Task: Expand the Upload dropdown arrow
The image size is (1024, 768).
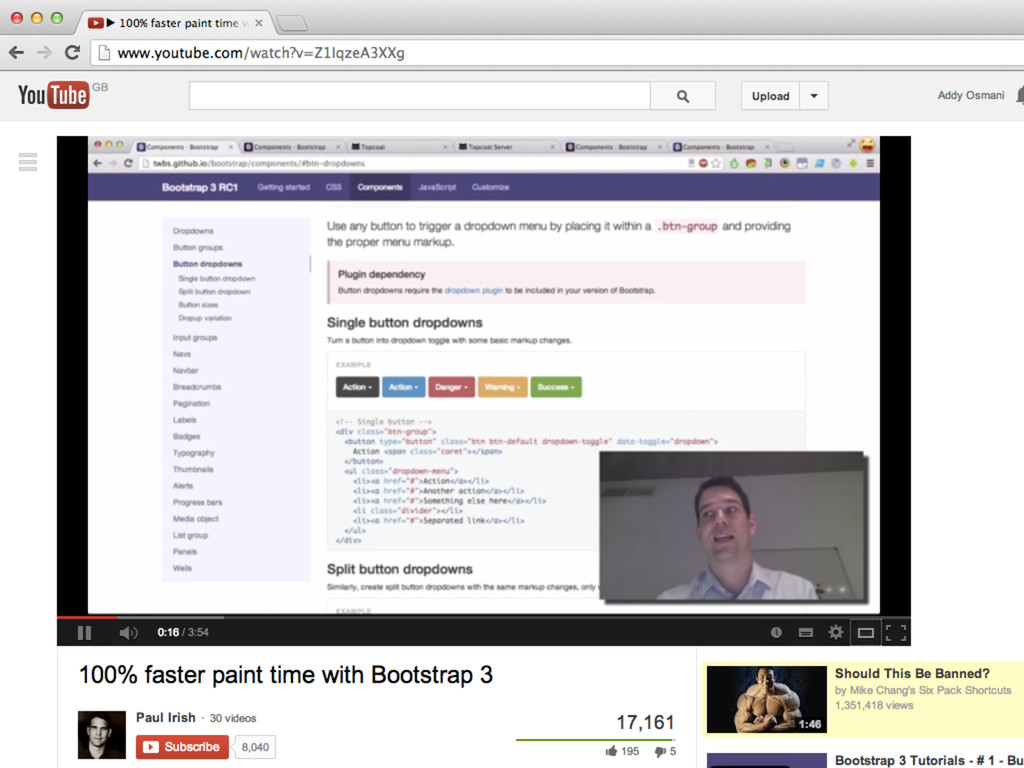Action: coord(813,96)
